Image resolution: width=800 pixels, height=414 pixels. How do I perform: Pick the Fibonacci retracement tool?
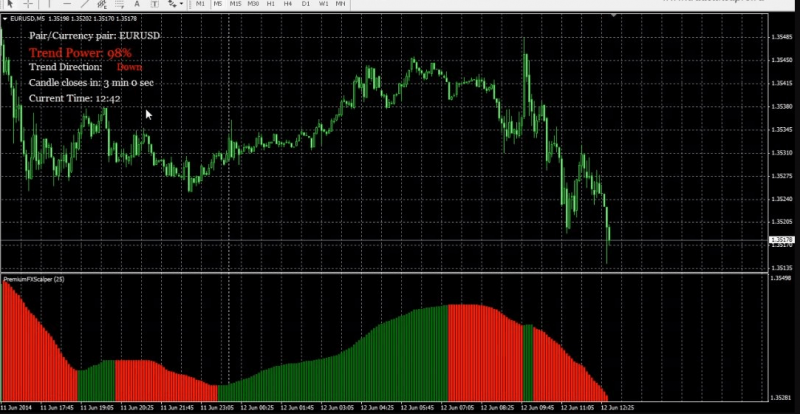[119, 4]
